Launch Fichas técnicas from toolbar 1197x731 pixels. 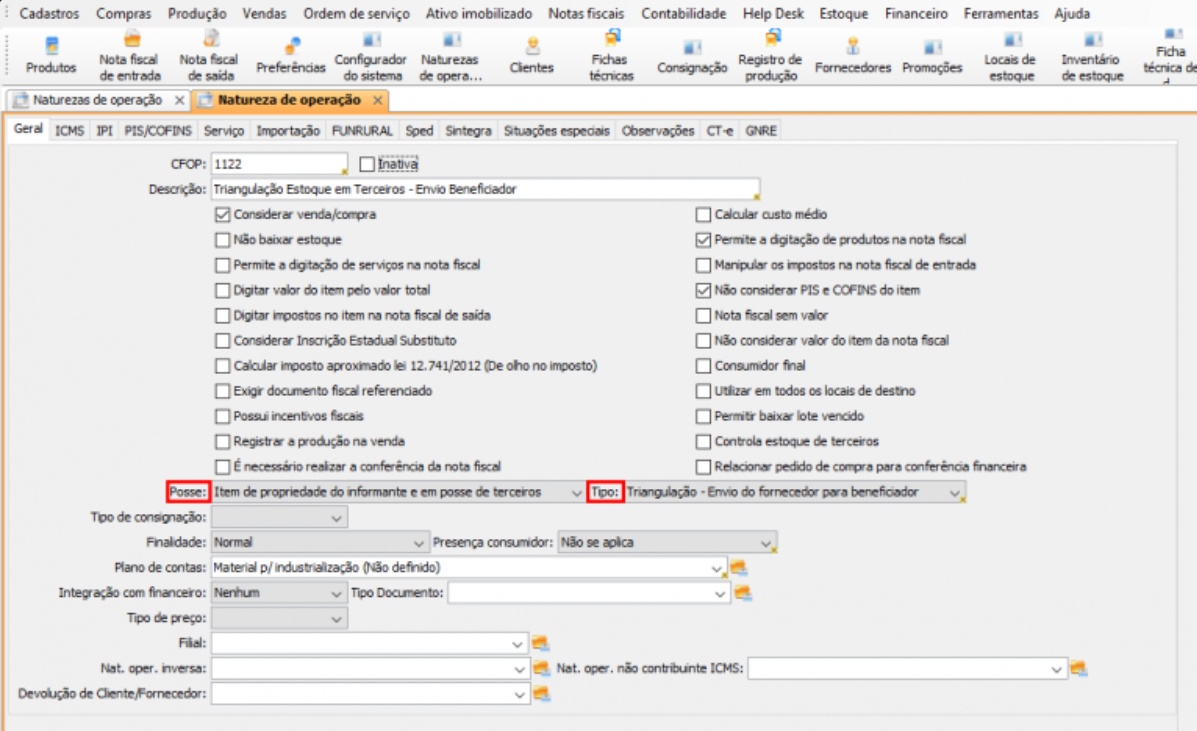coord(611,56)
